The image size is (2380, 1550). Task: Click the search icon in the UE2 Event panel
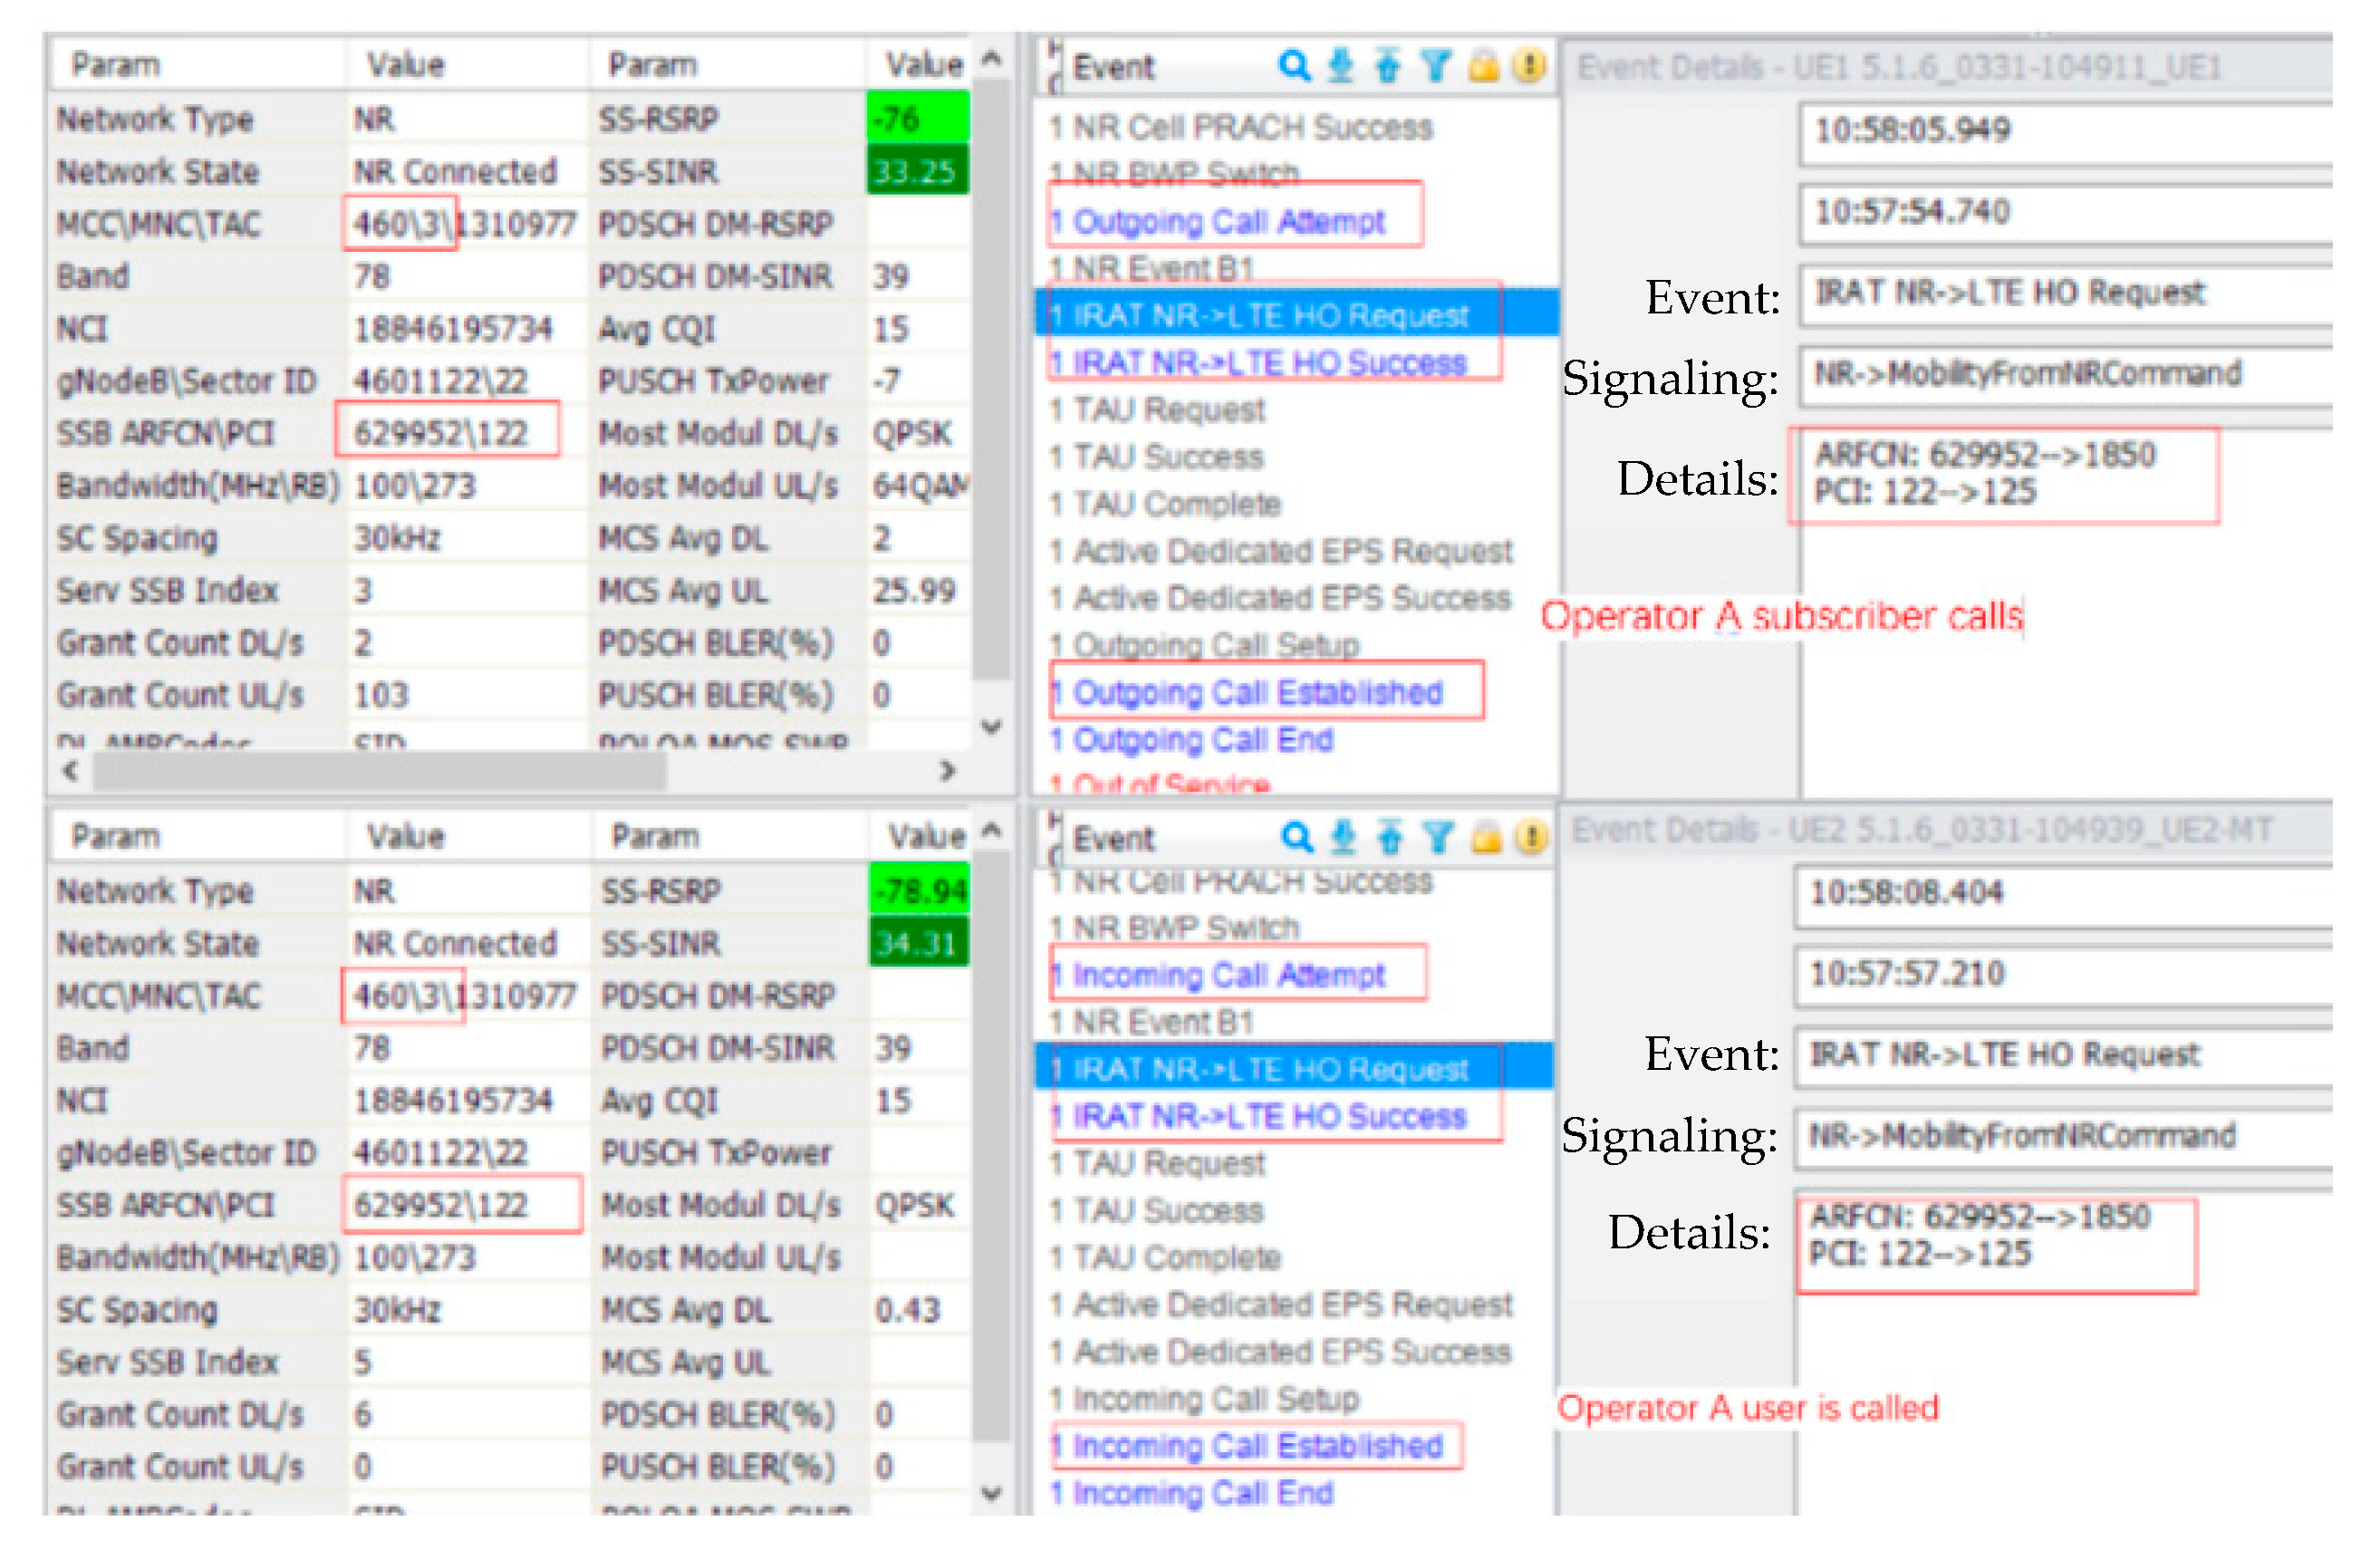click(1297, 838)
